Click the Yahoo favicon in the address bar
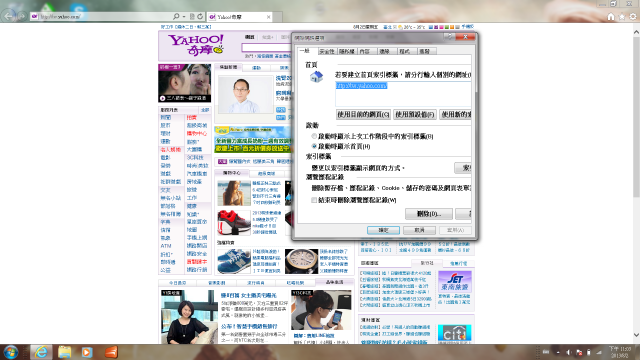640x360 pixels. point(35,16)
